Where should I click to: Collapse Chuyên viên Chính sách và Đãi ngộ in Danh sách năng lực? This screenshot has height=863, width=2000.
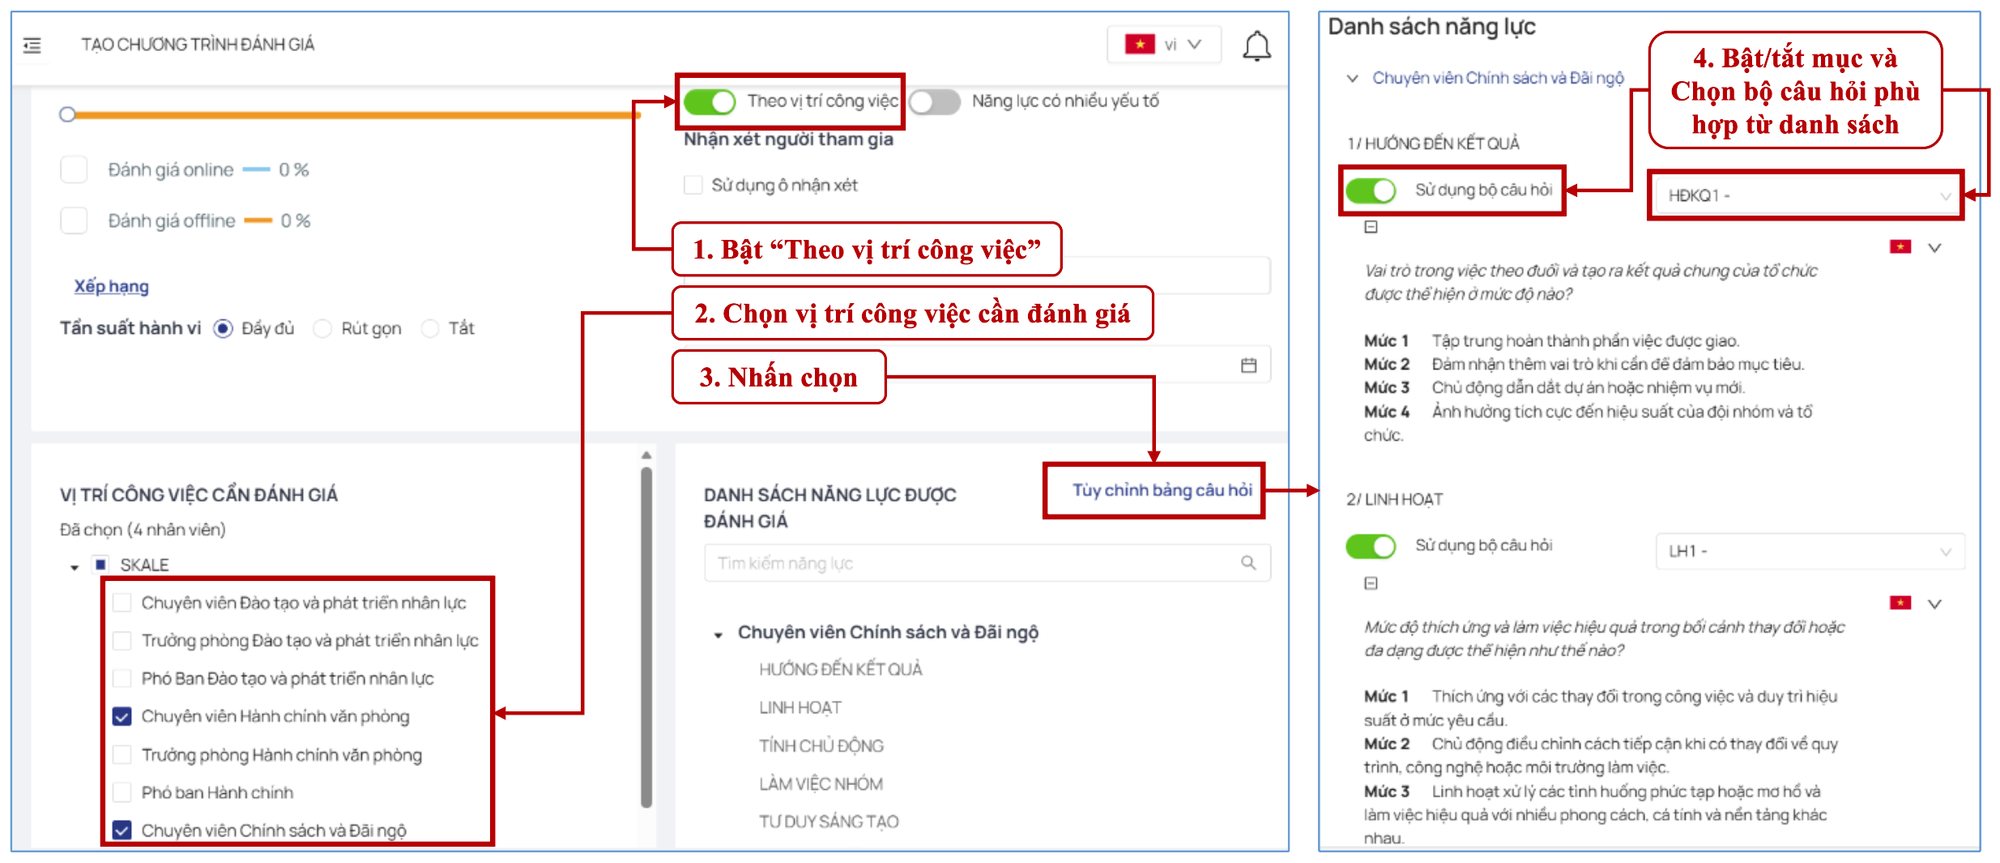(x=1352, y=78)
